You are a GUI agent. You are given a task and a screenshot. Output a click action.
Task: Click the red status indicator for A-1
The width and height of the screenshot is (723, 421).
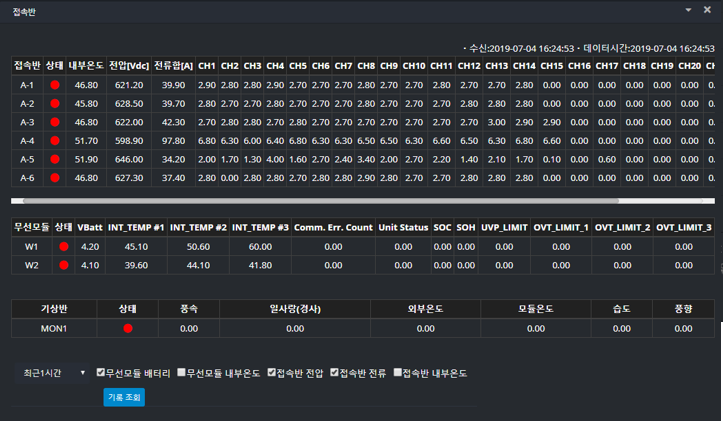point(54,86)
